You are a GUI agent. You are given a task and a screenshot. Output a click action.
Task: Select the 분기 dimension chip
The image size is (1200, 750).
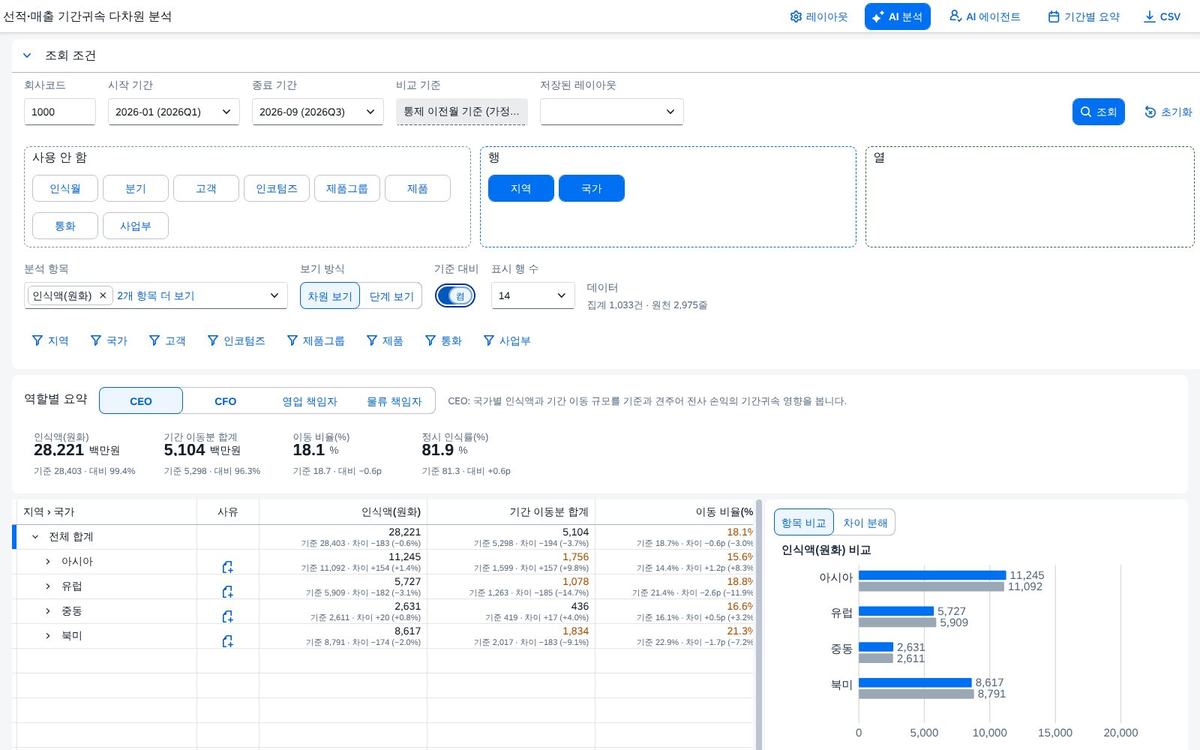(136, 188)
